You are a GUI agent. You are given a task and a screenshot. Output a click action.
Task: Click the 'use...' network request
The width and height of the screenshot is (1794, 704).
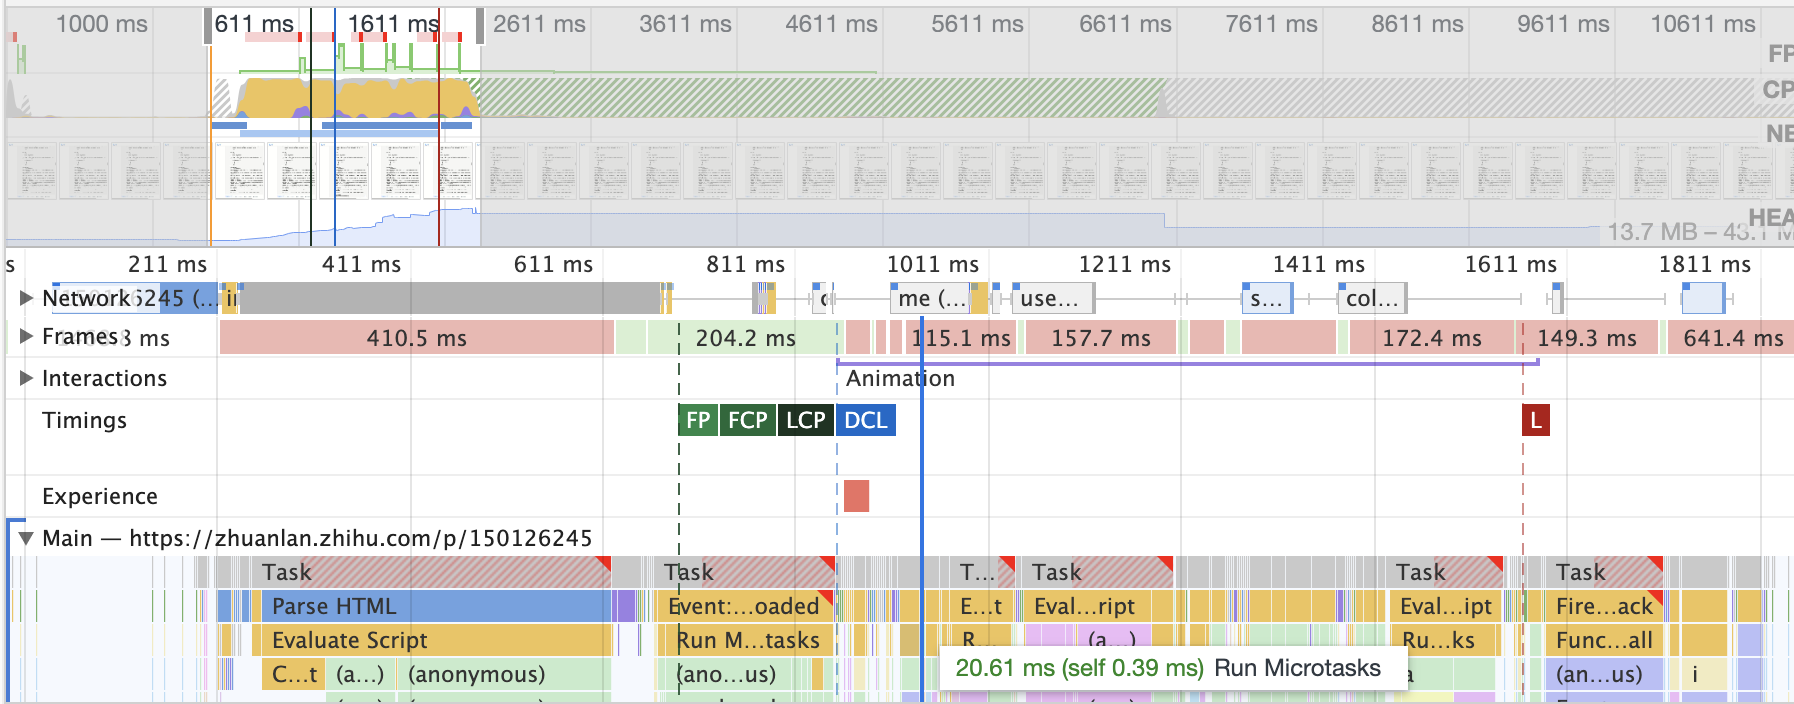click(x=1053, y=298)
